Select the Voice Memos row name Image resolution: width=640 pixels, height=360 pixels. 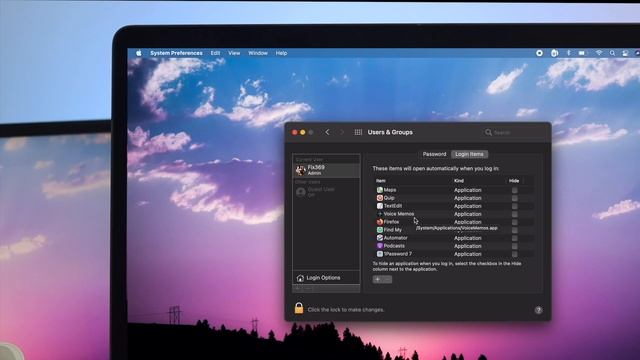click(399, 214)
